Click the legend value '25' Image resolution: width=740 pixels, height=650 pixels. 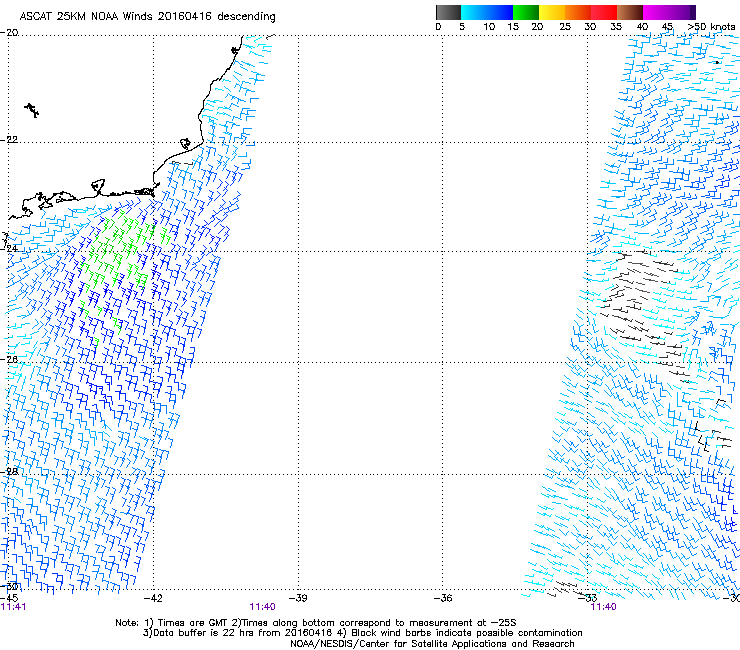[x=565, y=27]
